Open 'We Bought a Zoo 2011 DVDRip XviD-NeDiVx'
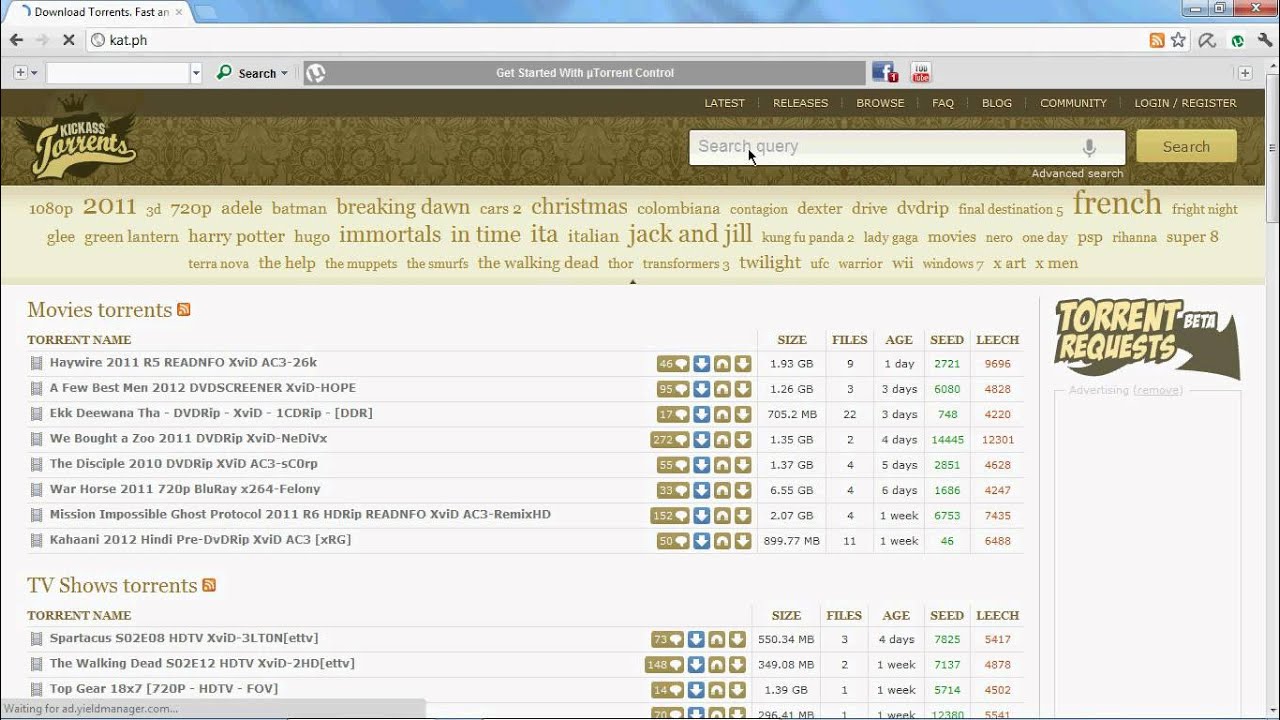This screenshot has width=1280, height=720. pos(188,438)
